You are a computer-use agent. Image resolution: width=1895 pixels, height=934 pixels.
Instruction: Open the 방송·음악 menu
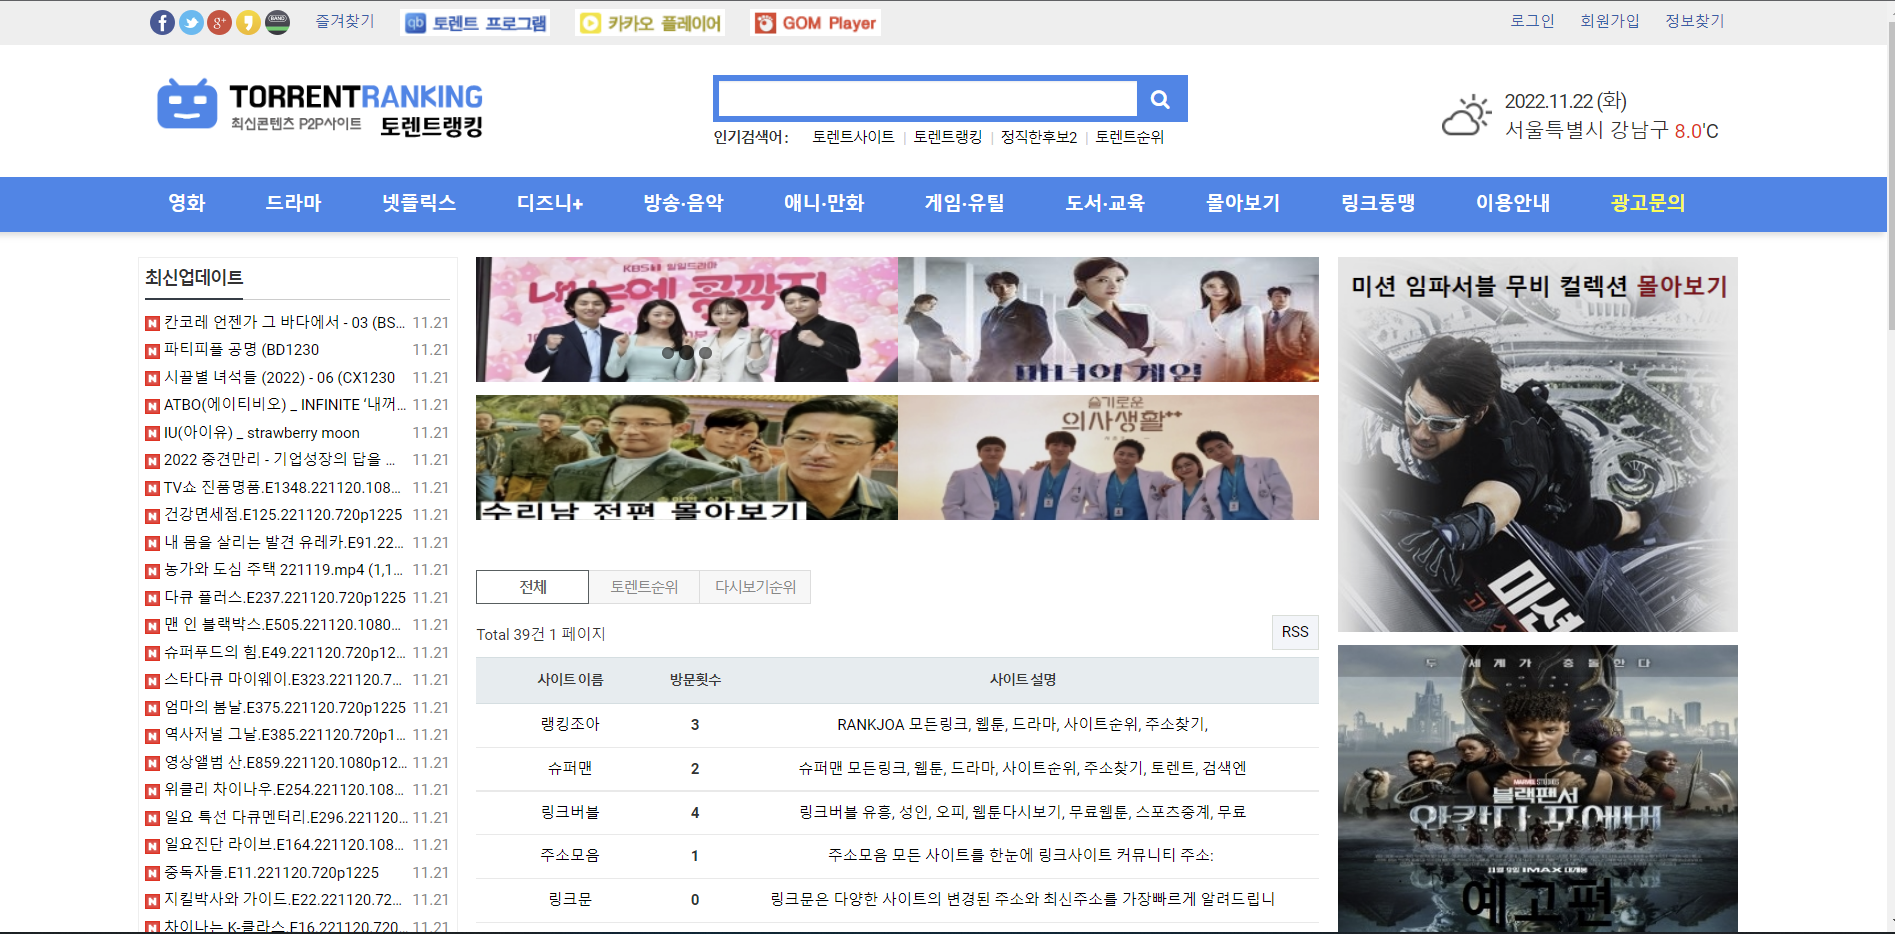[x=683, y=203]
